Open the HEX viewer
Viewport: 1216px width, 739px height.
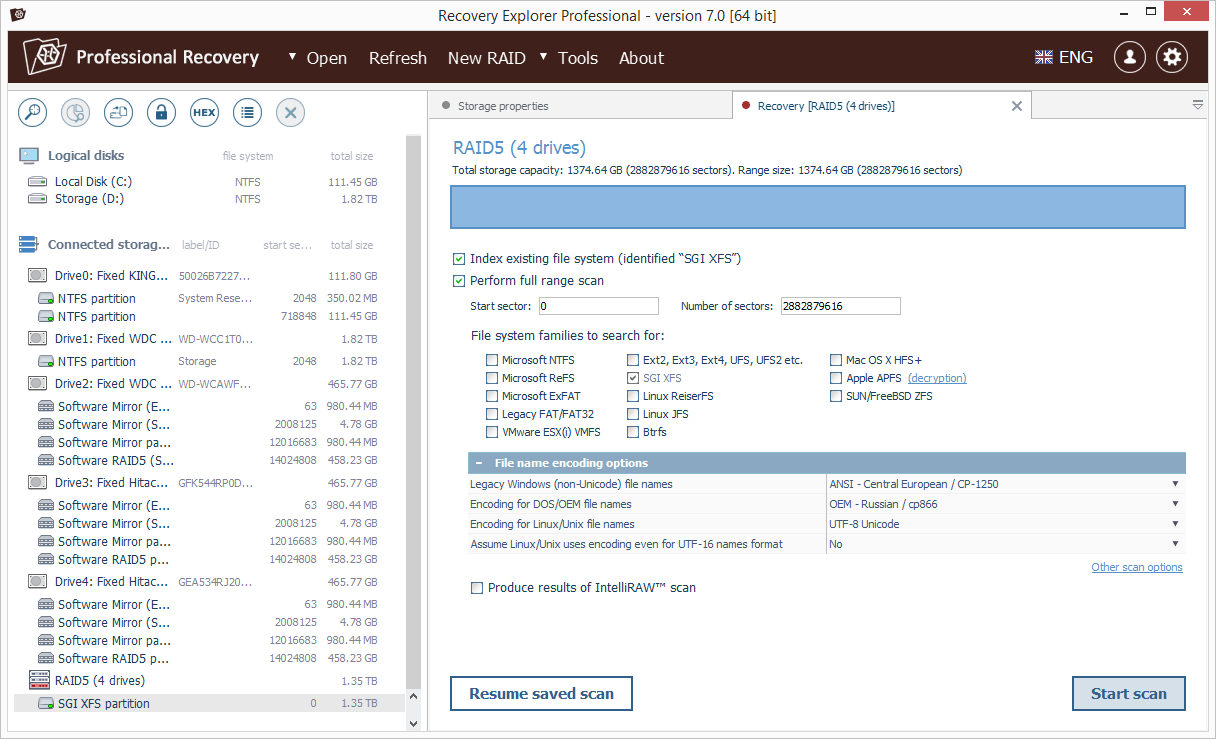(x=204, y=112)
